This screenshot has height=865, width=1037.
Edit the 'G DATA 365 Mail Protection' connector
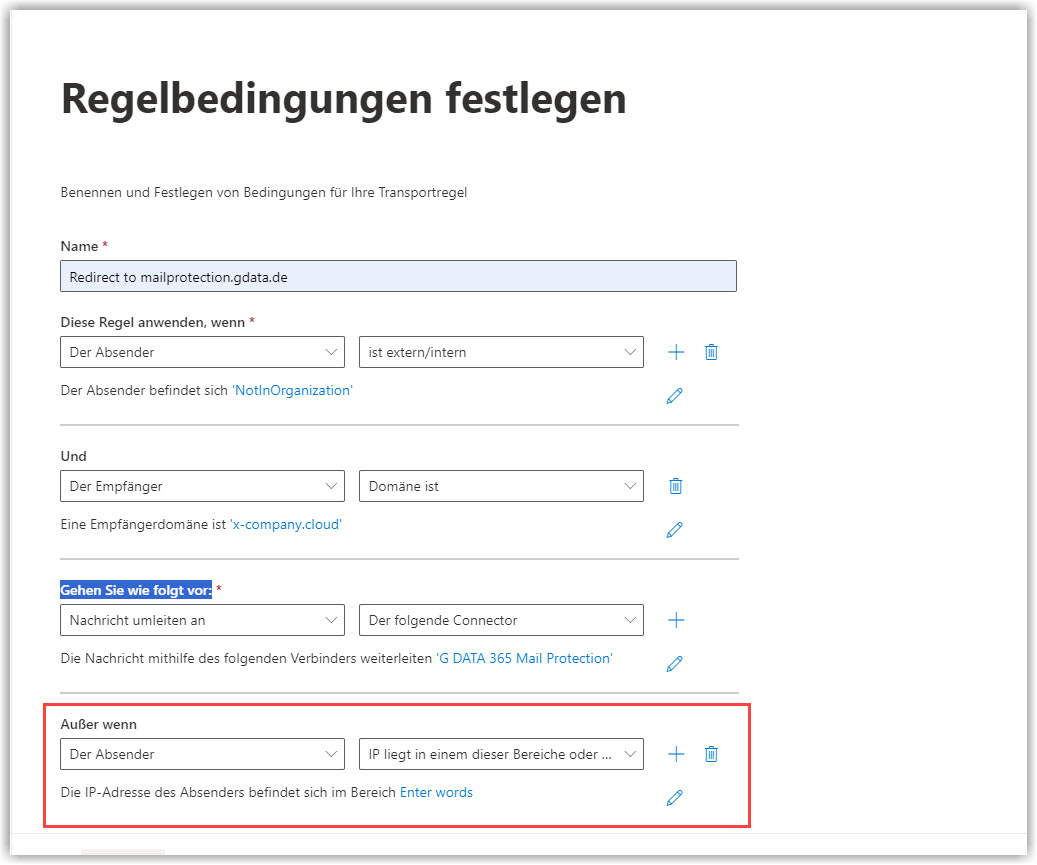click(675, 663)
